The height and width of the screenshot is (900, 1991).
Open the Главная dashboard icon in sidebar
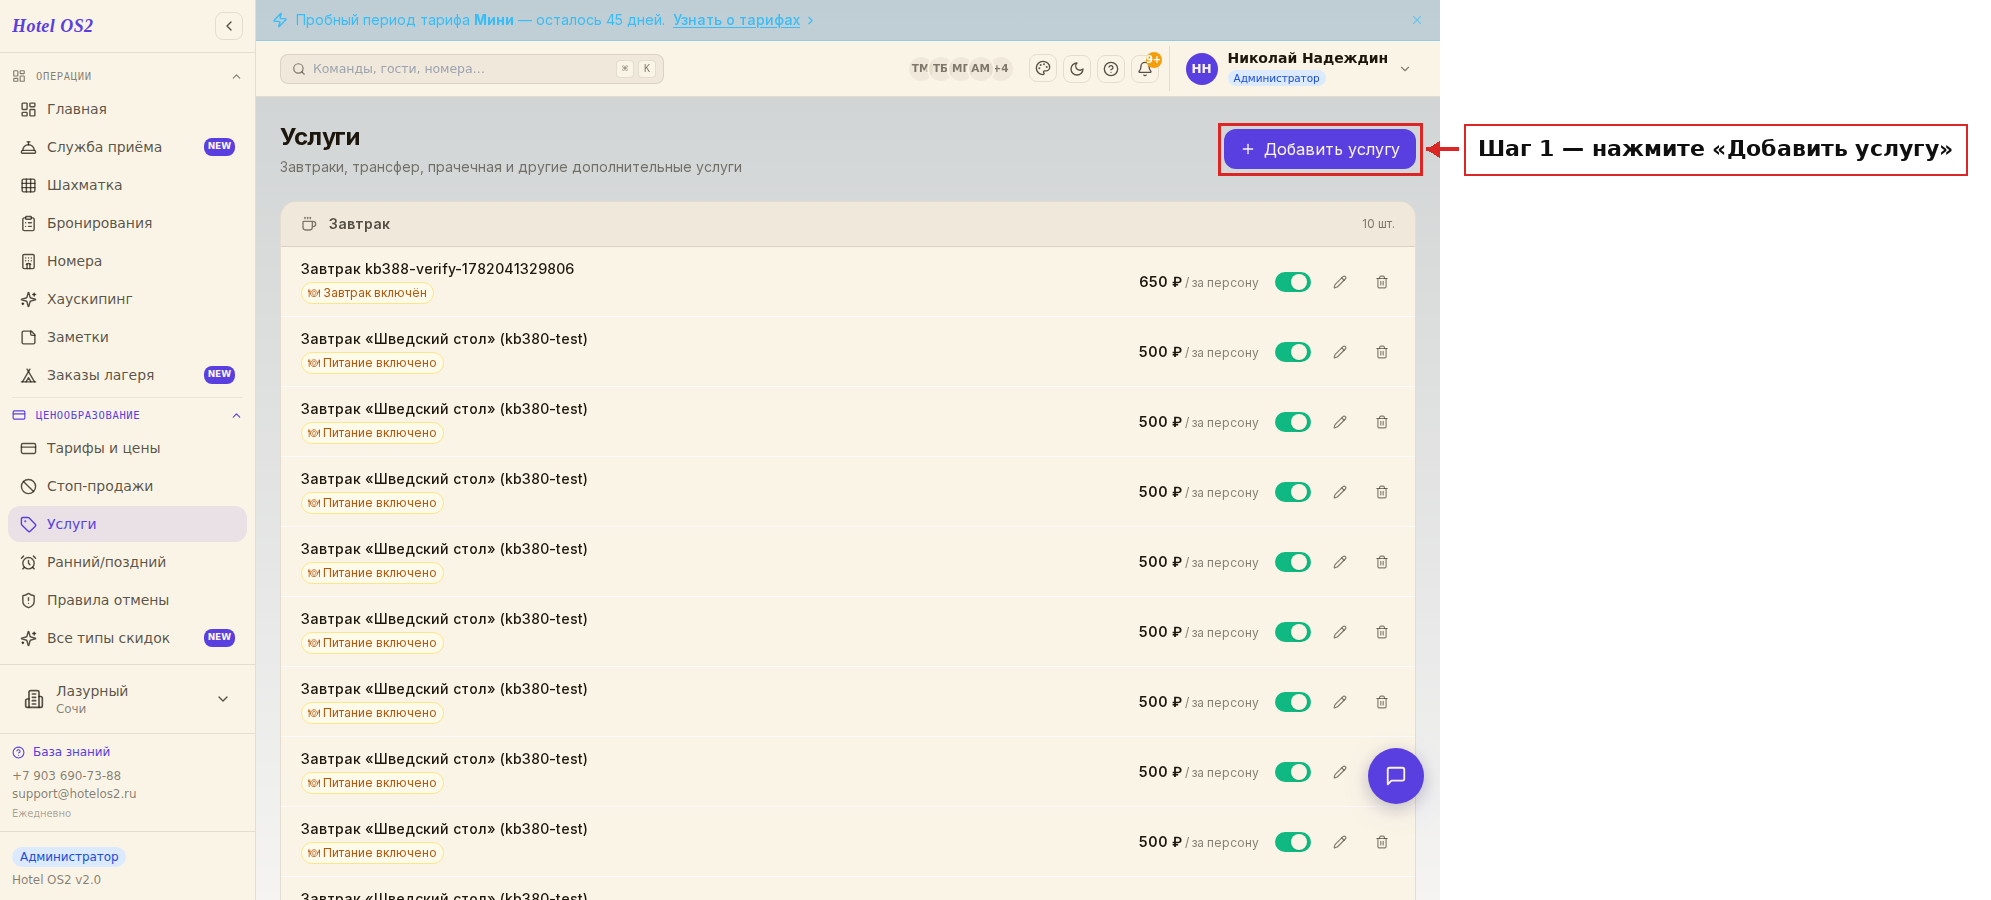29,109
